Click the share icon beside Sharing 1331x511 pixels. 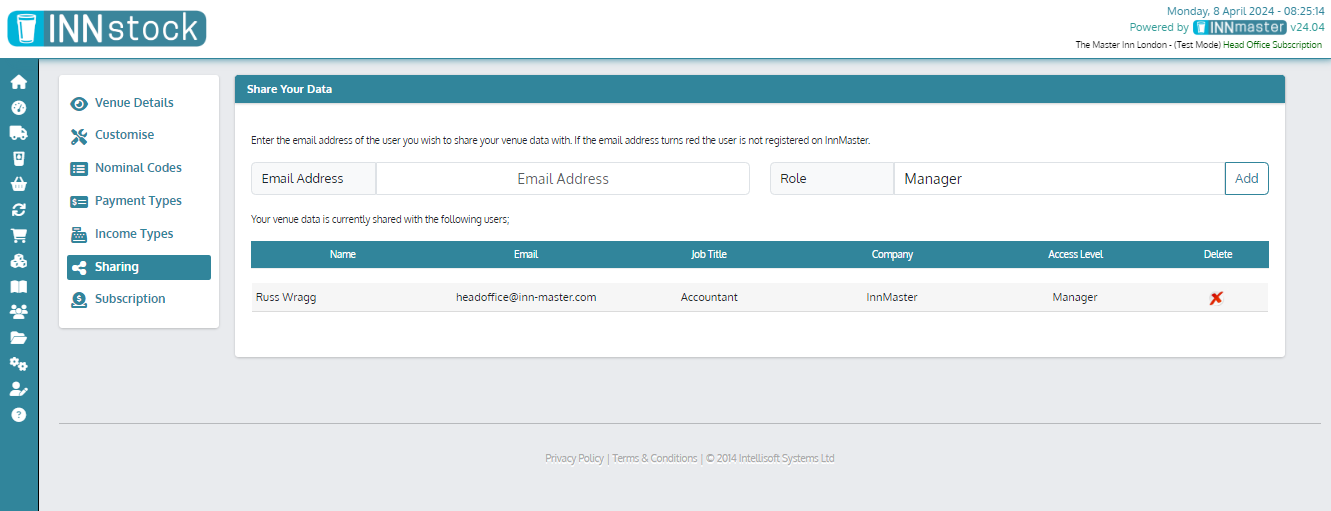click(x=79, y=267)
